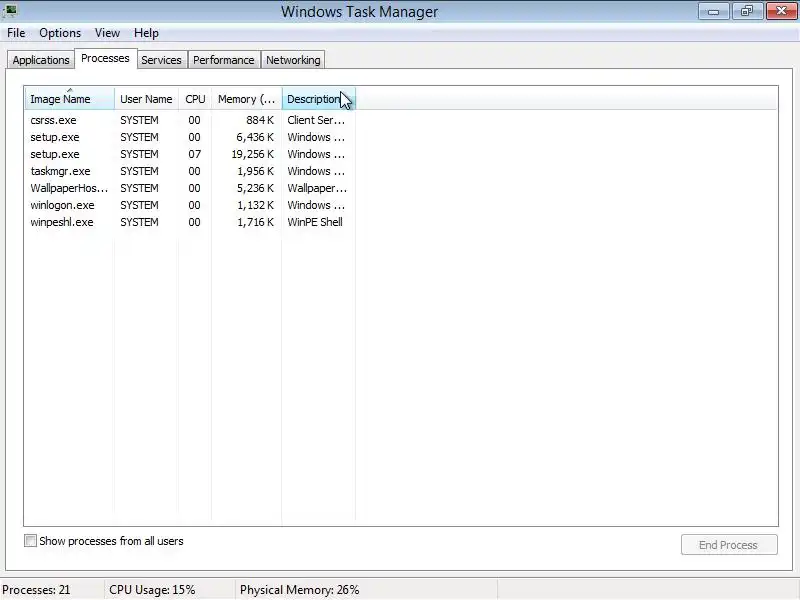
Task: Open the View menu
Action: click(107, 33)
